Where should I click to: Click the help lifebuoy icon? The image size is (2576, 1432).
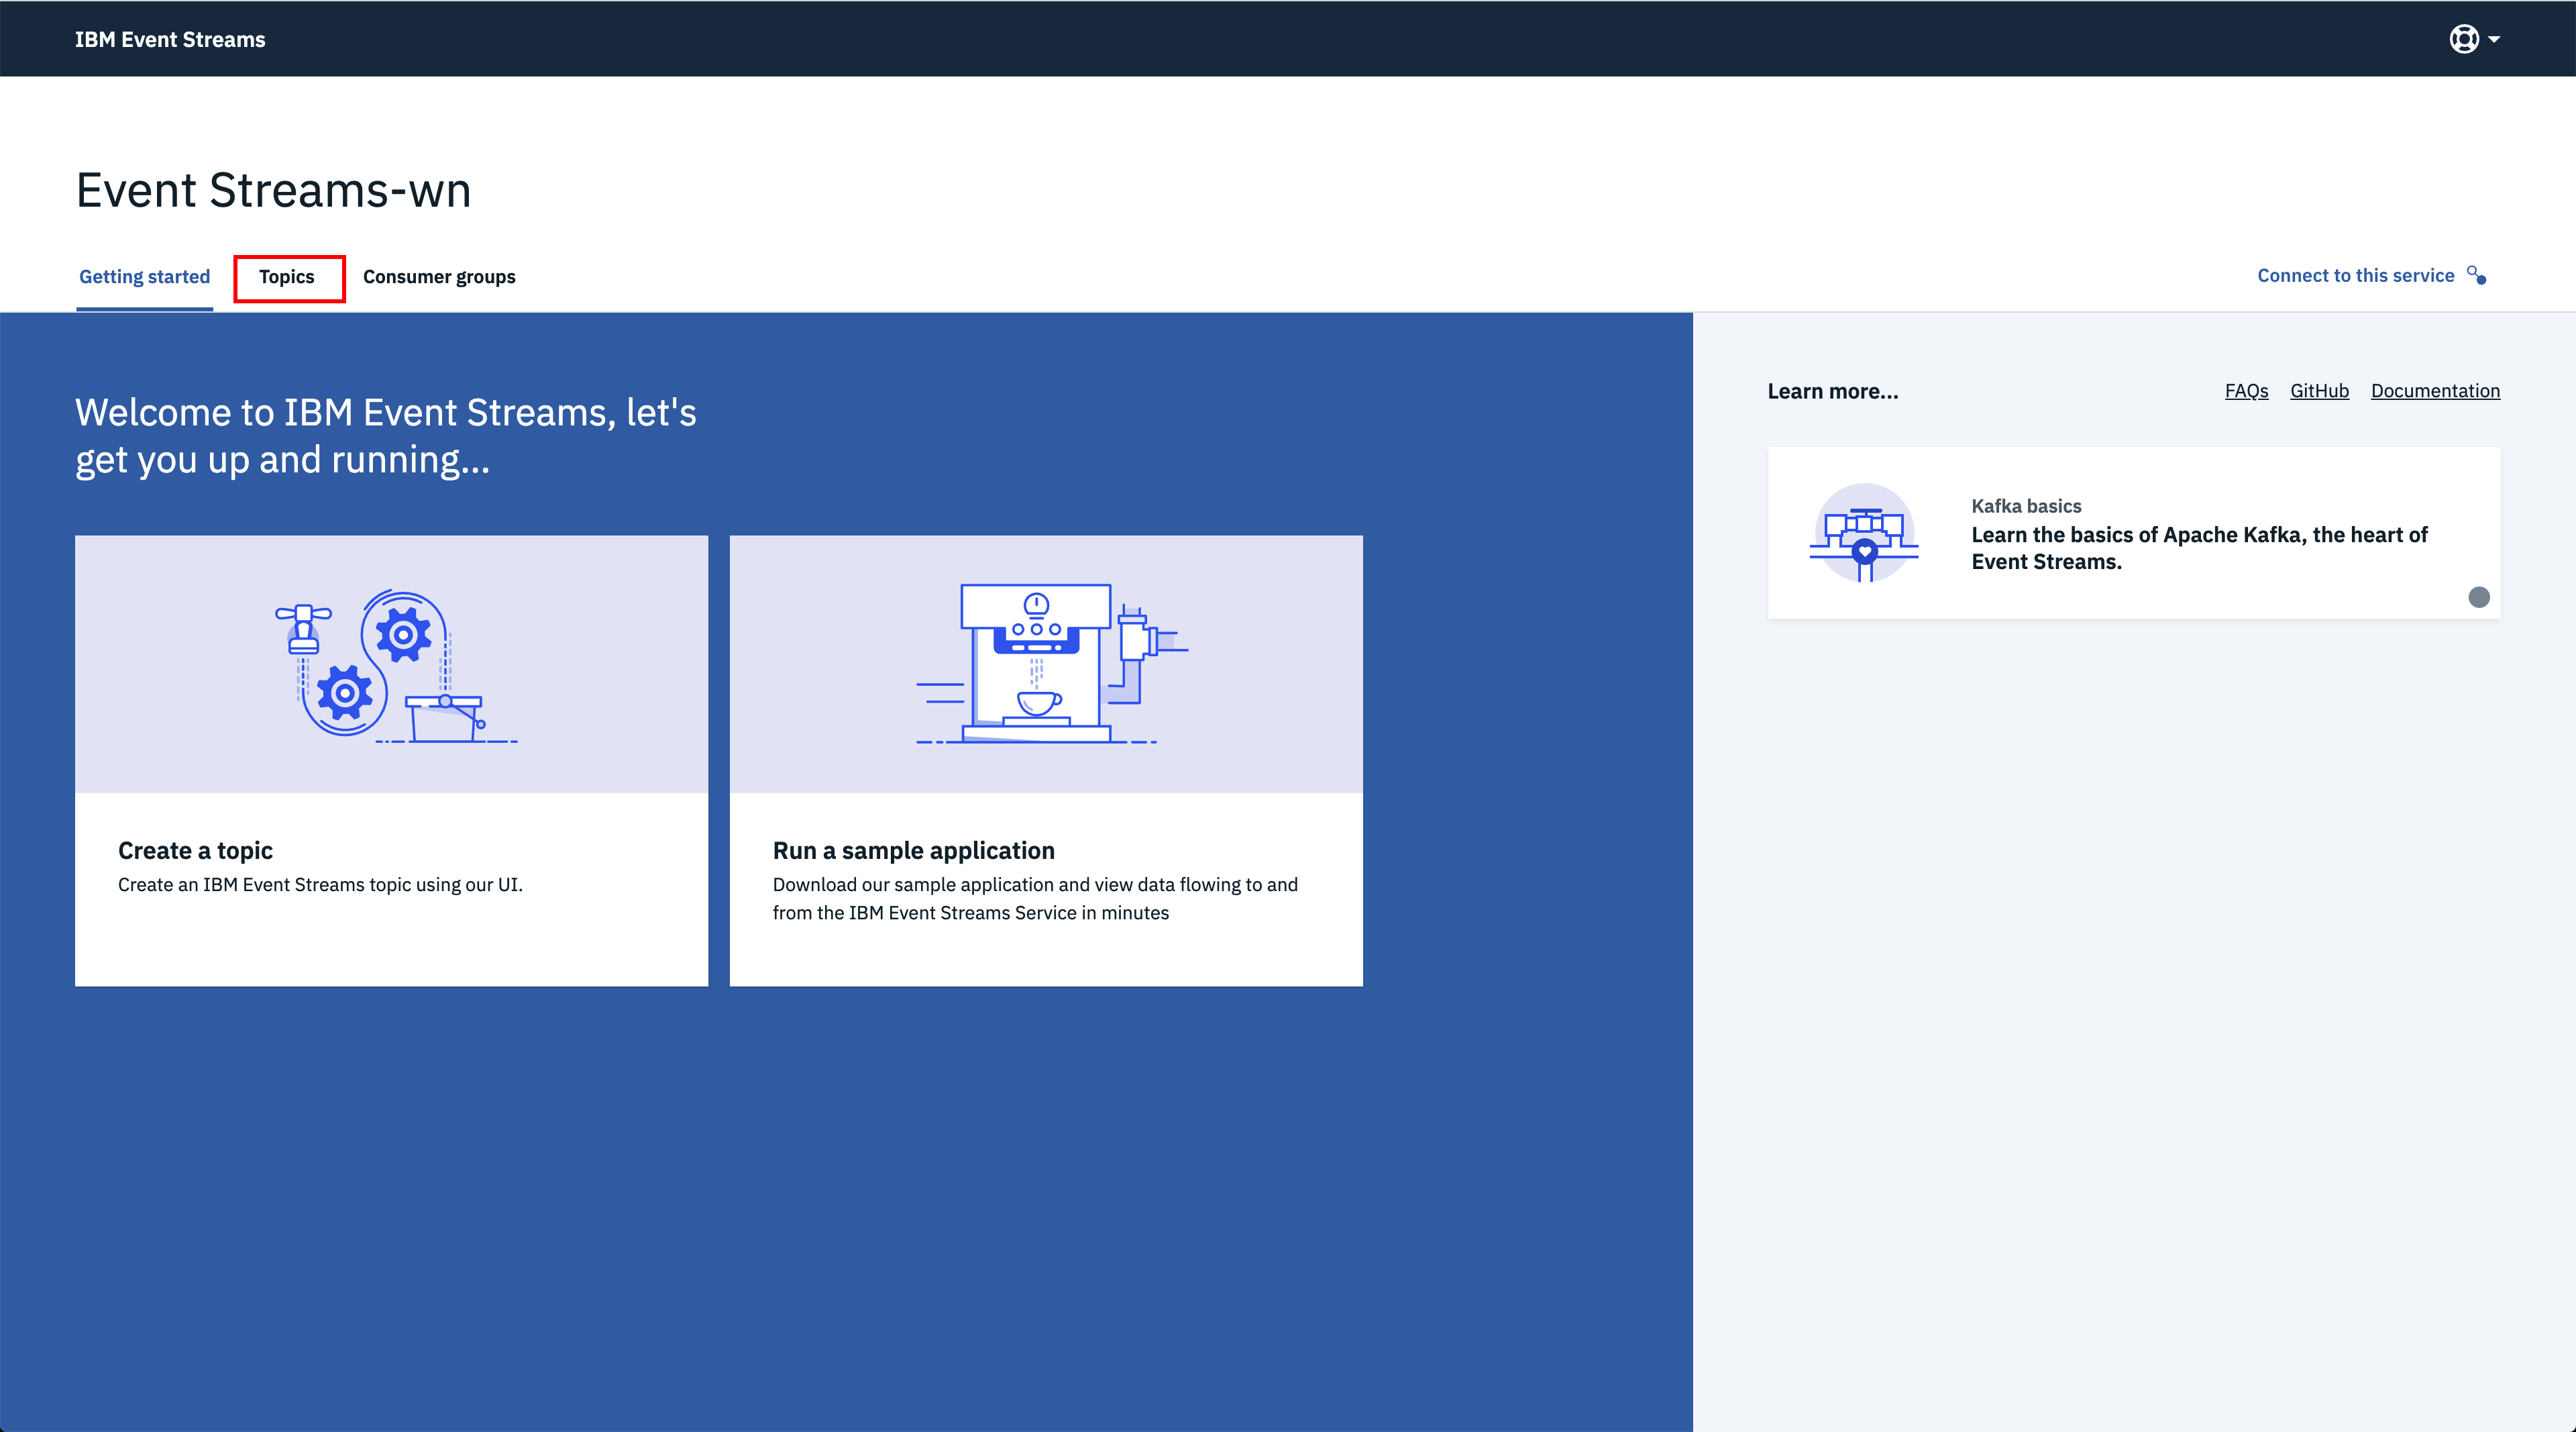2463,39
